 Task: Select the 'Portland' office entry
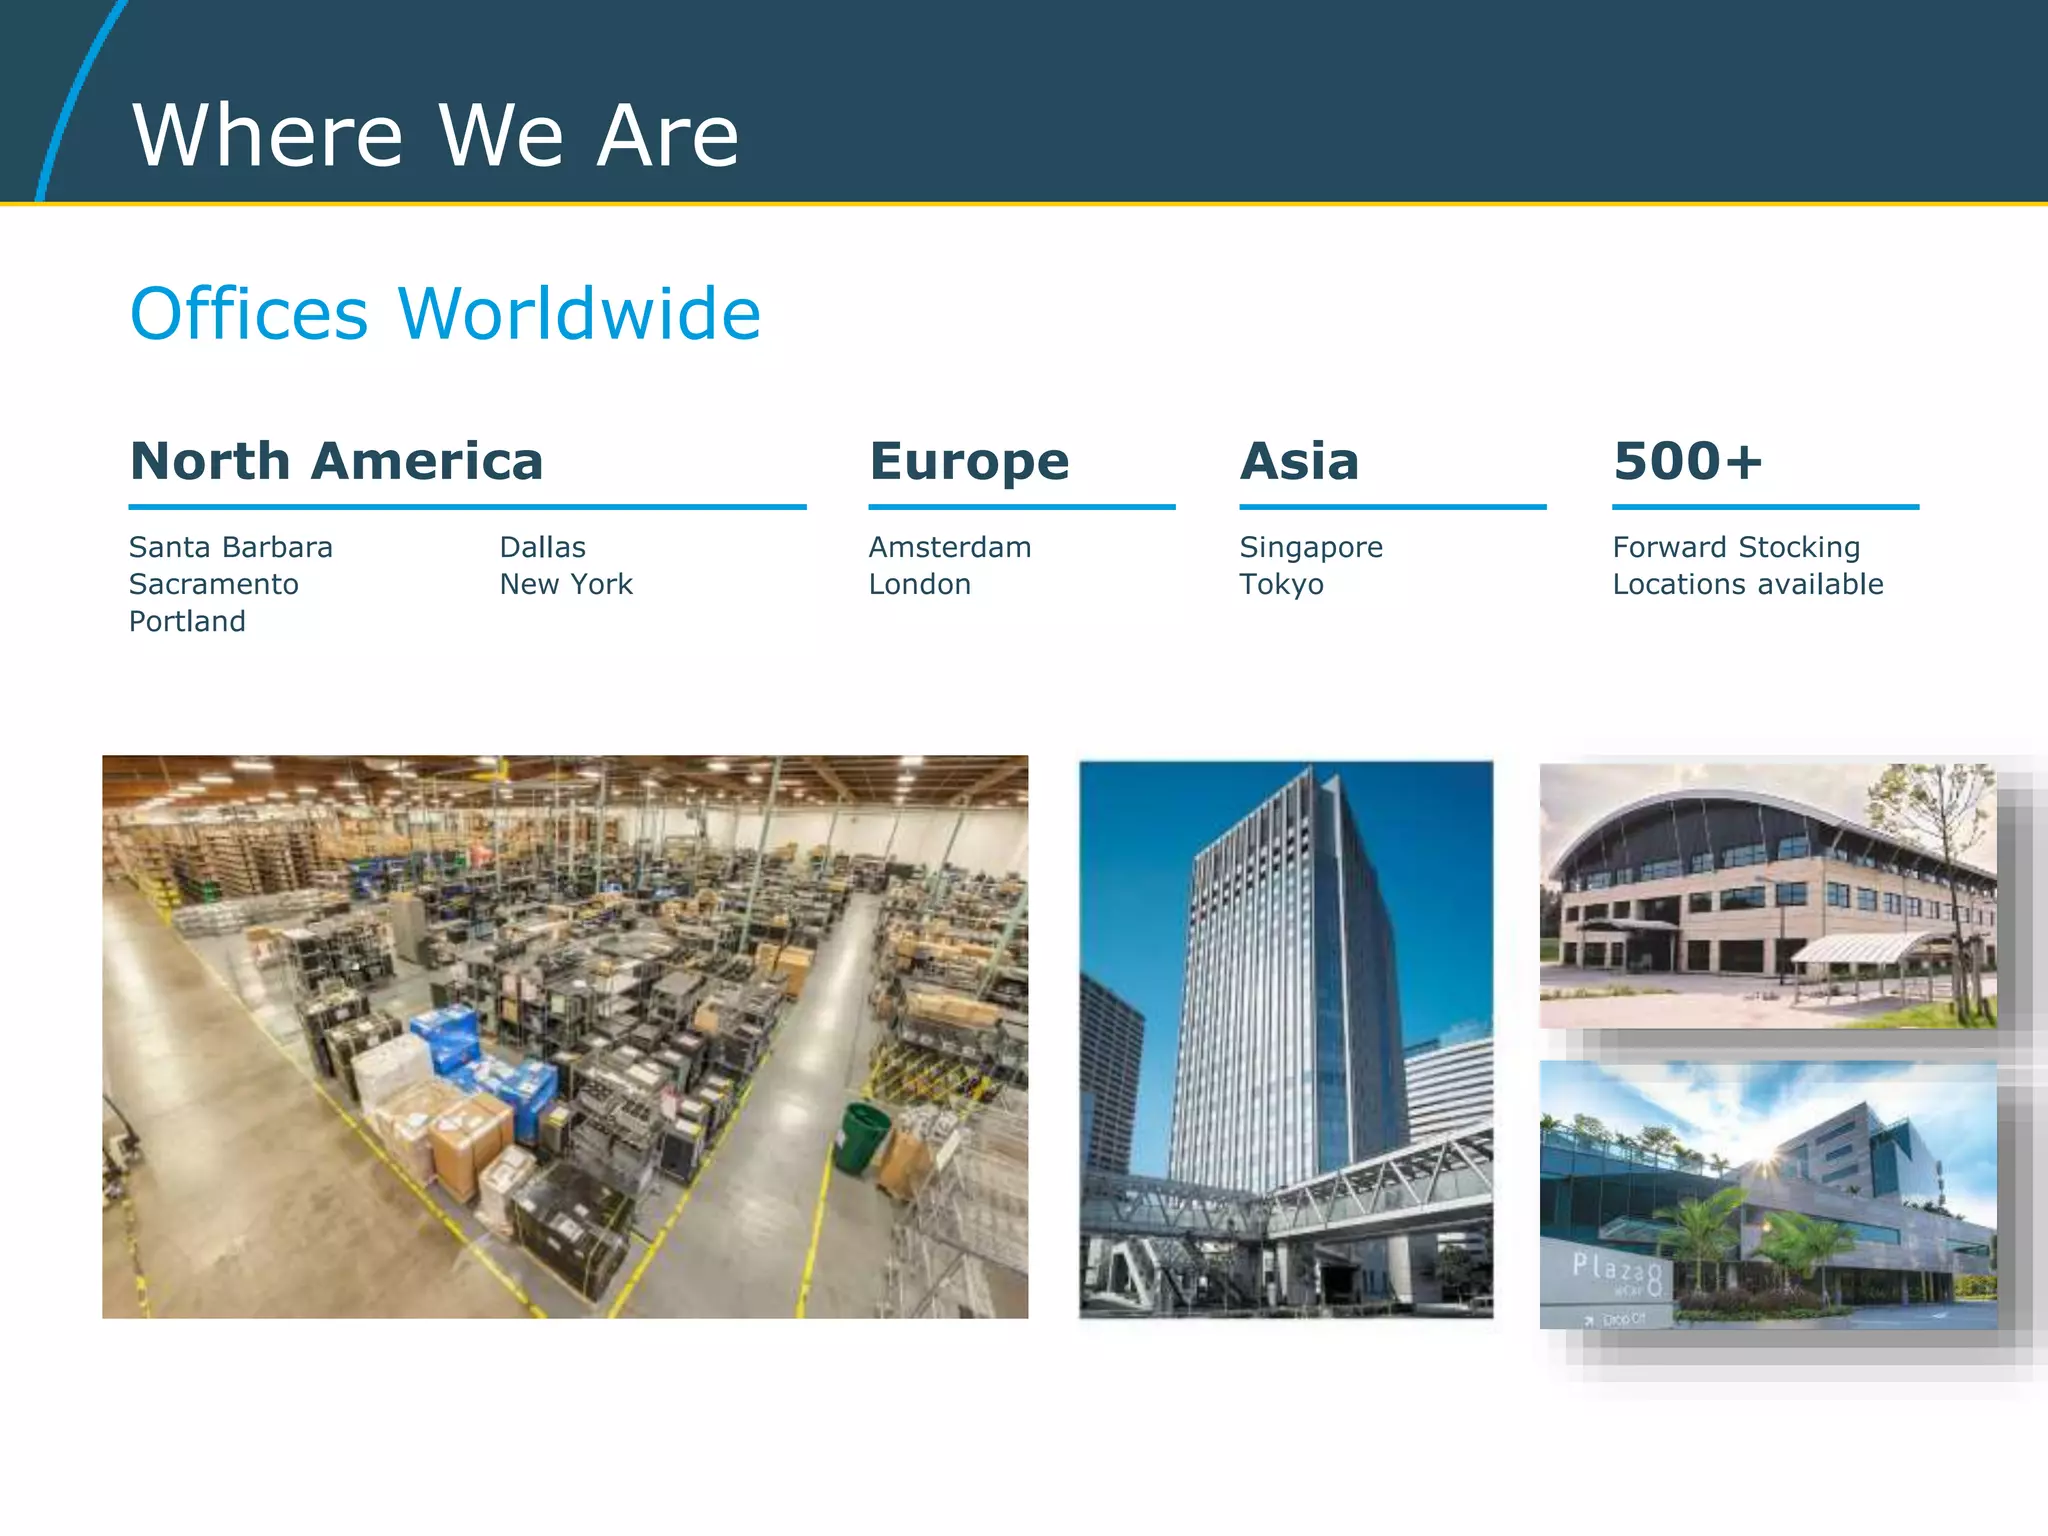(x=187, y=621)
